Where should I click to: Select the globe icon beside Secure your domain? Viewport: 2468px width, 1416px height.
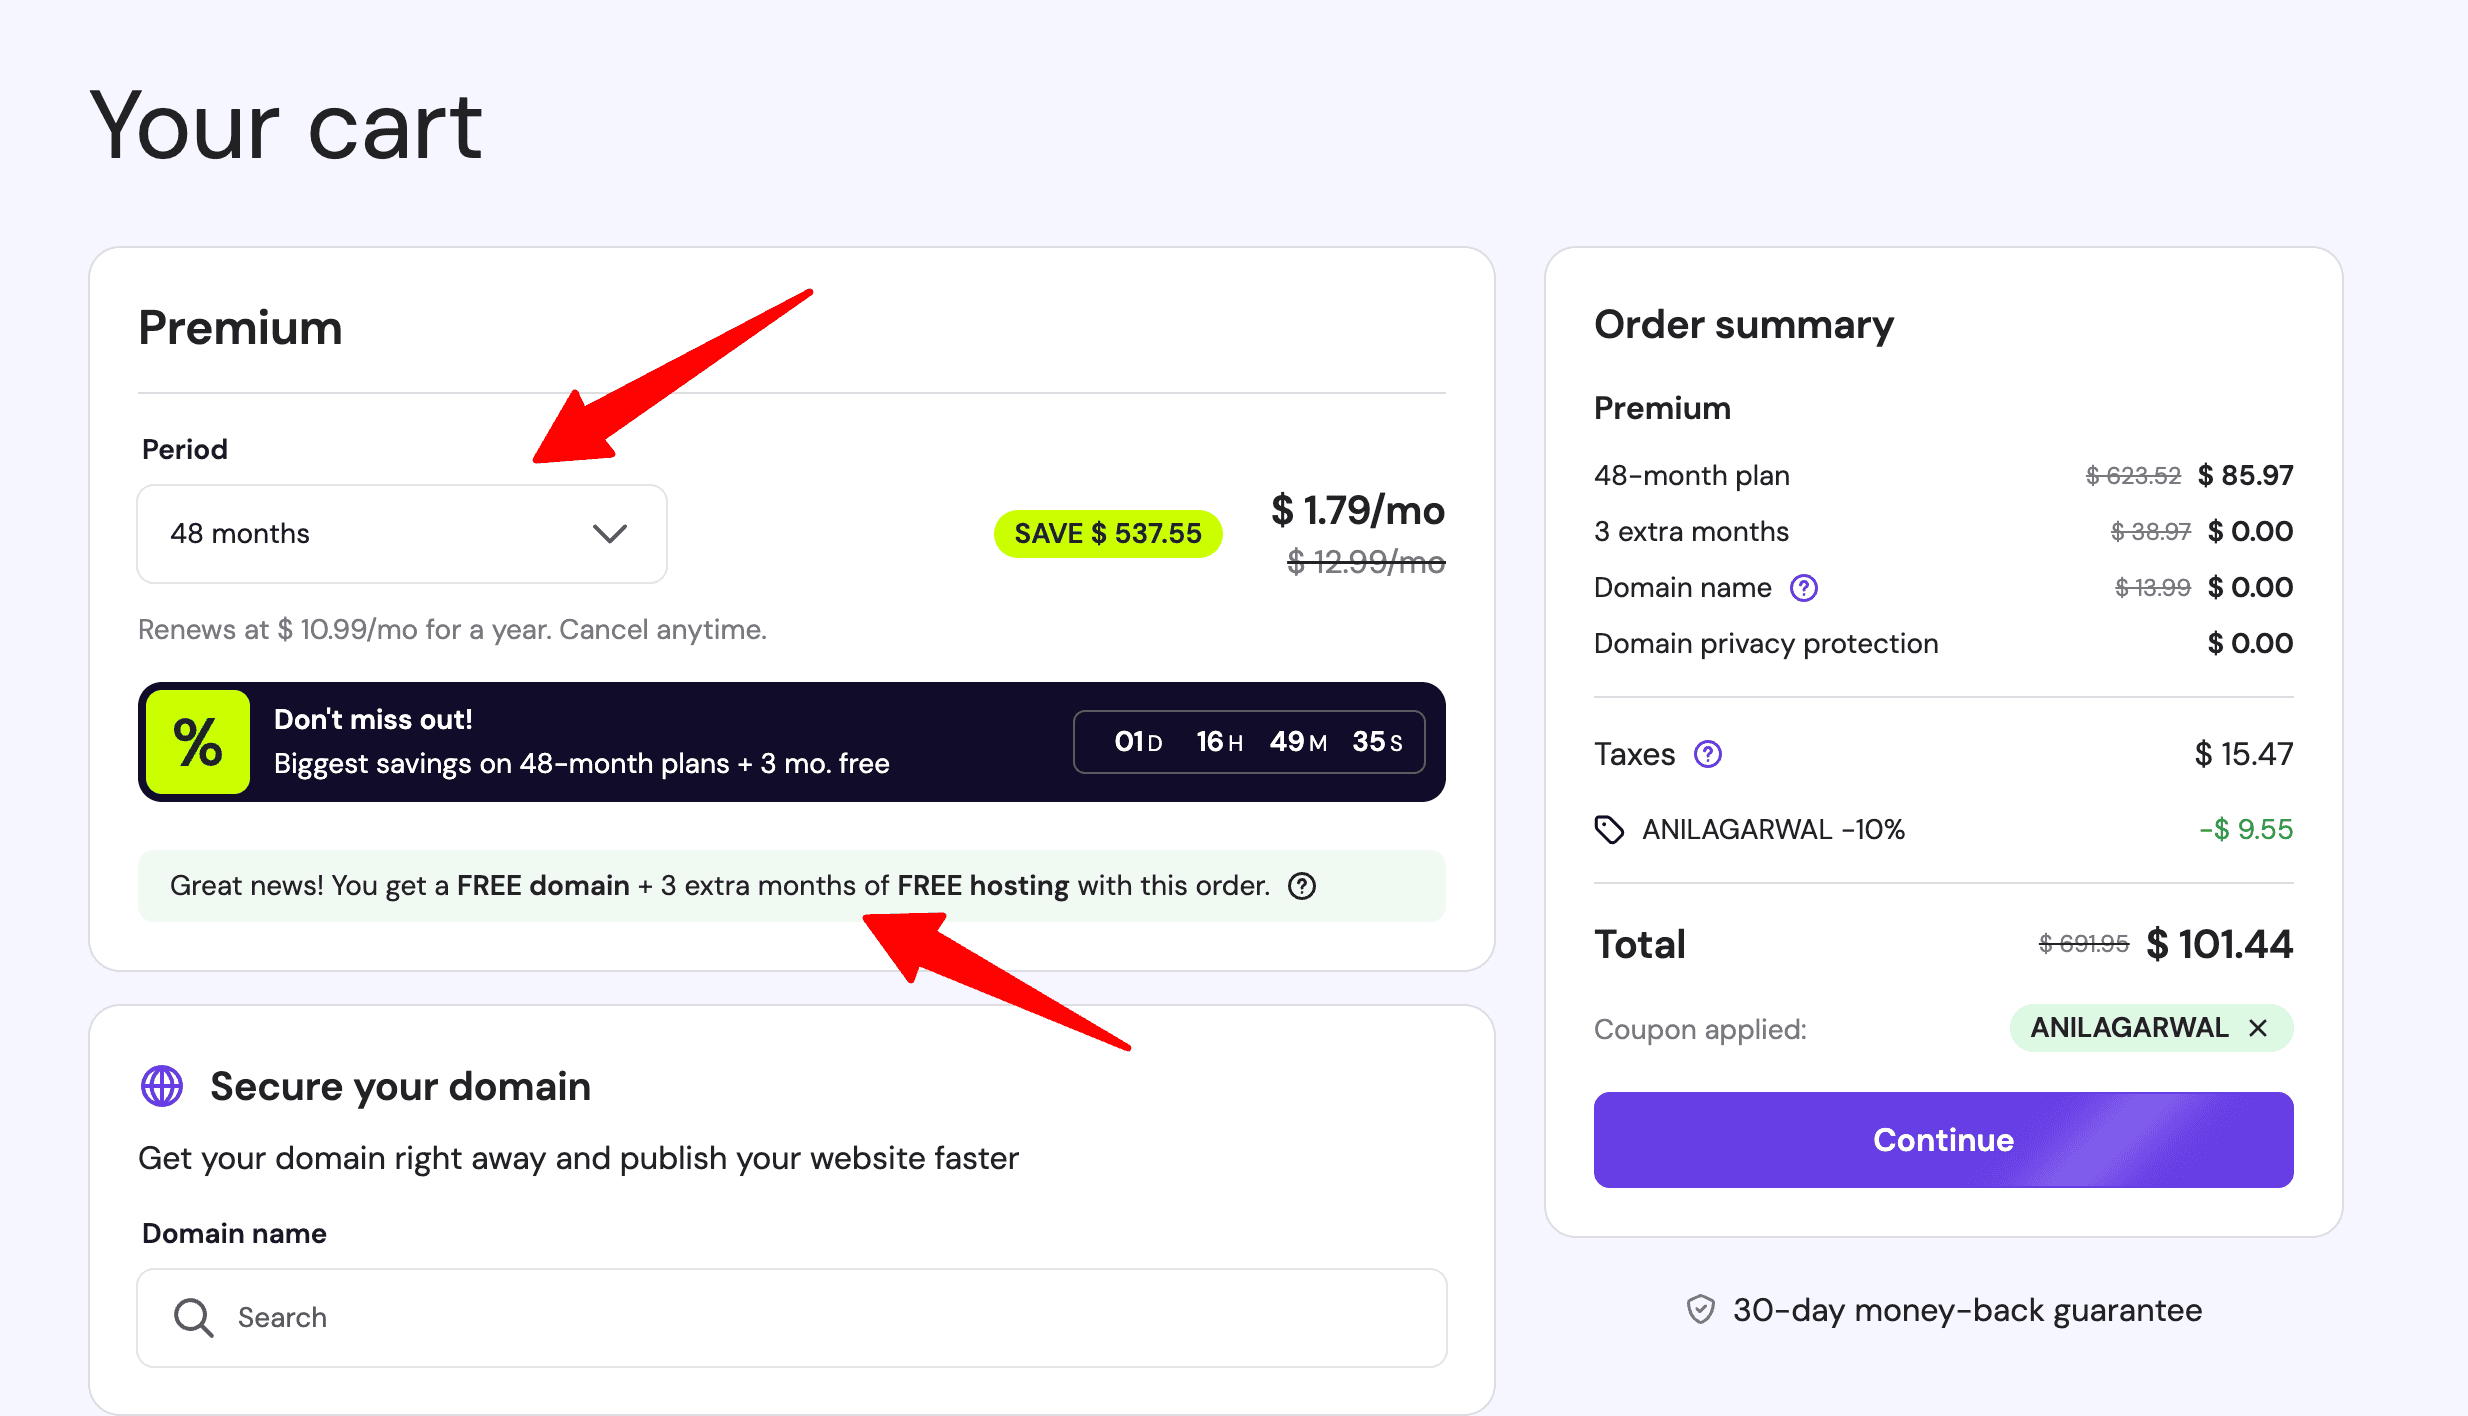pos(161,1086)
